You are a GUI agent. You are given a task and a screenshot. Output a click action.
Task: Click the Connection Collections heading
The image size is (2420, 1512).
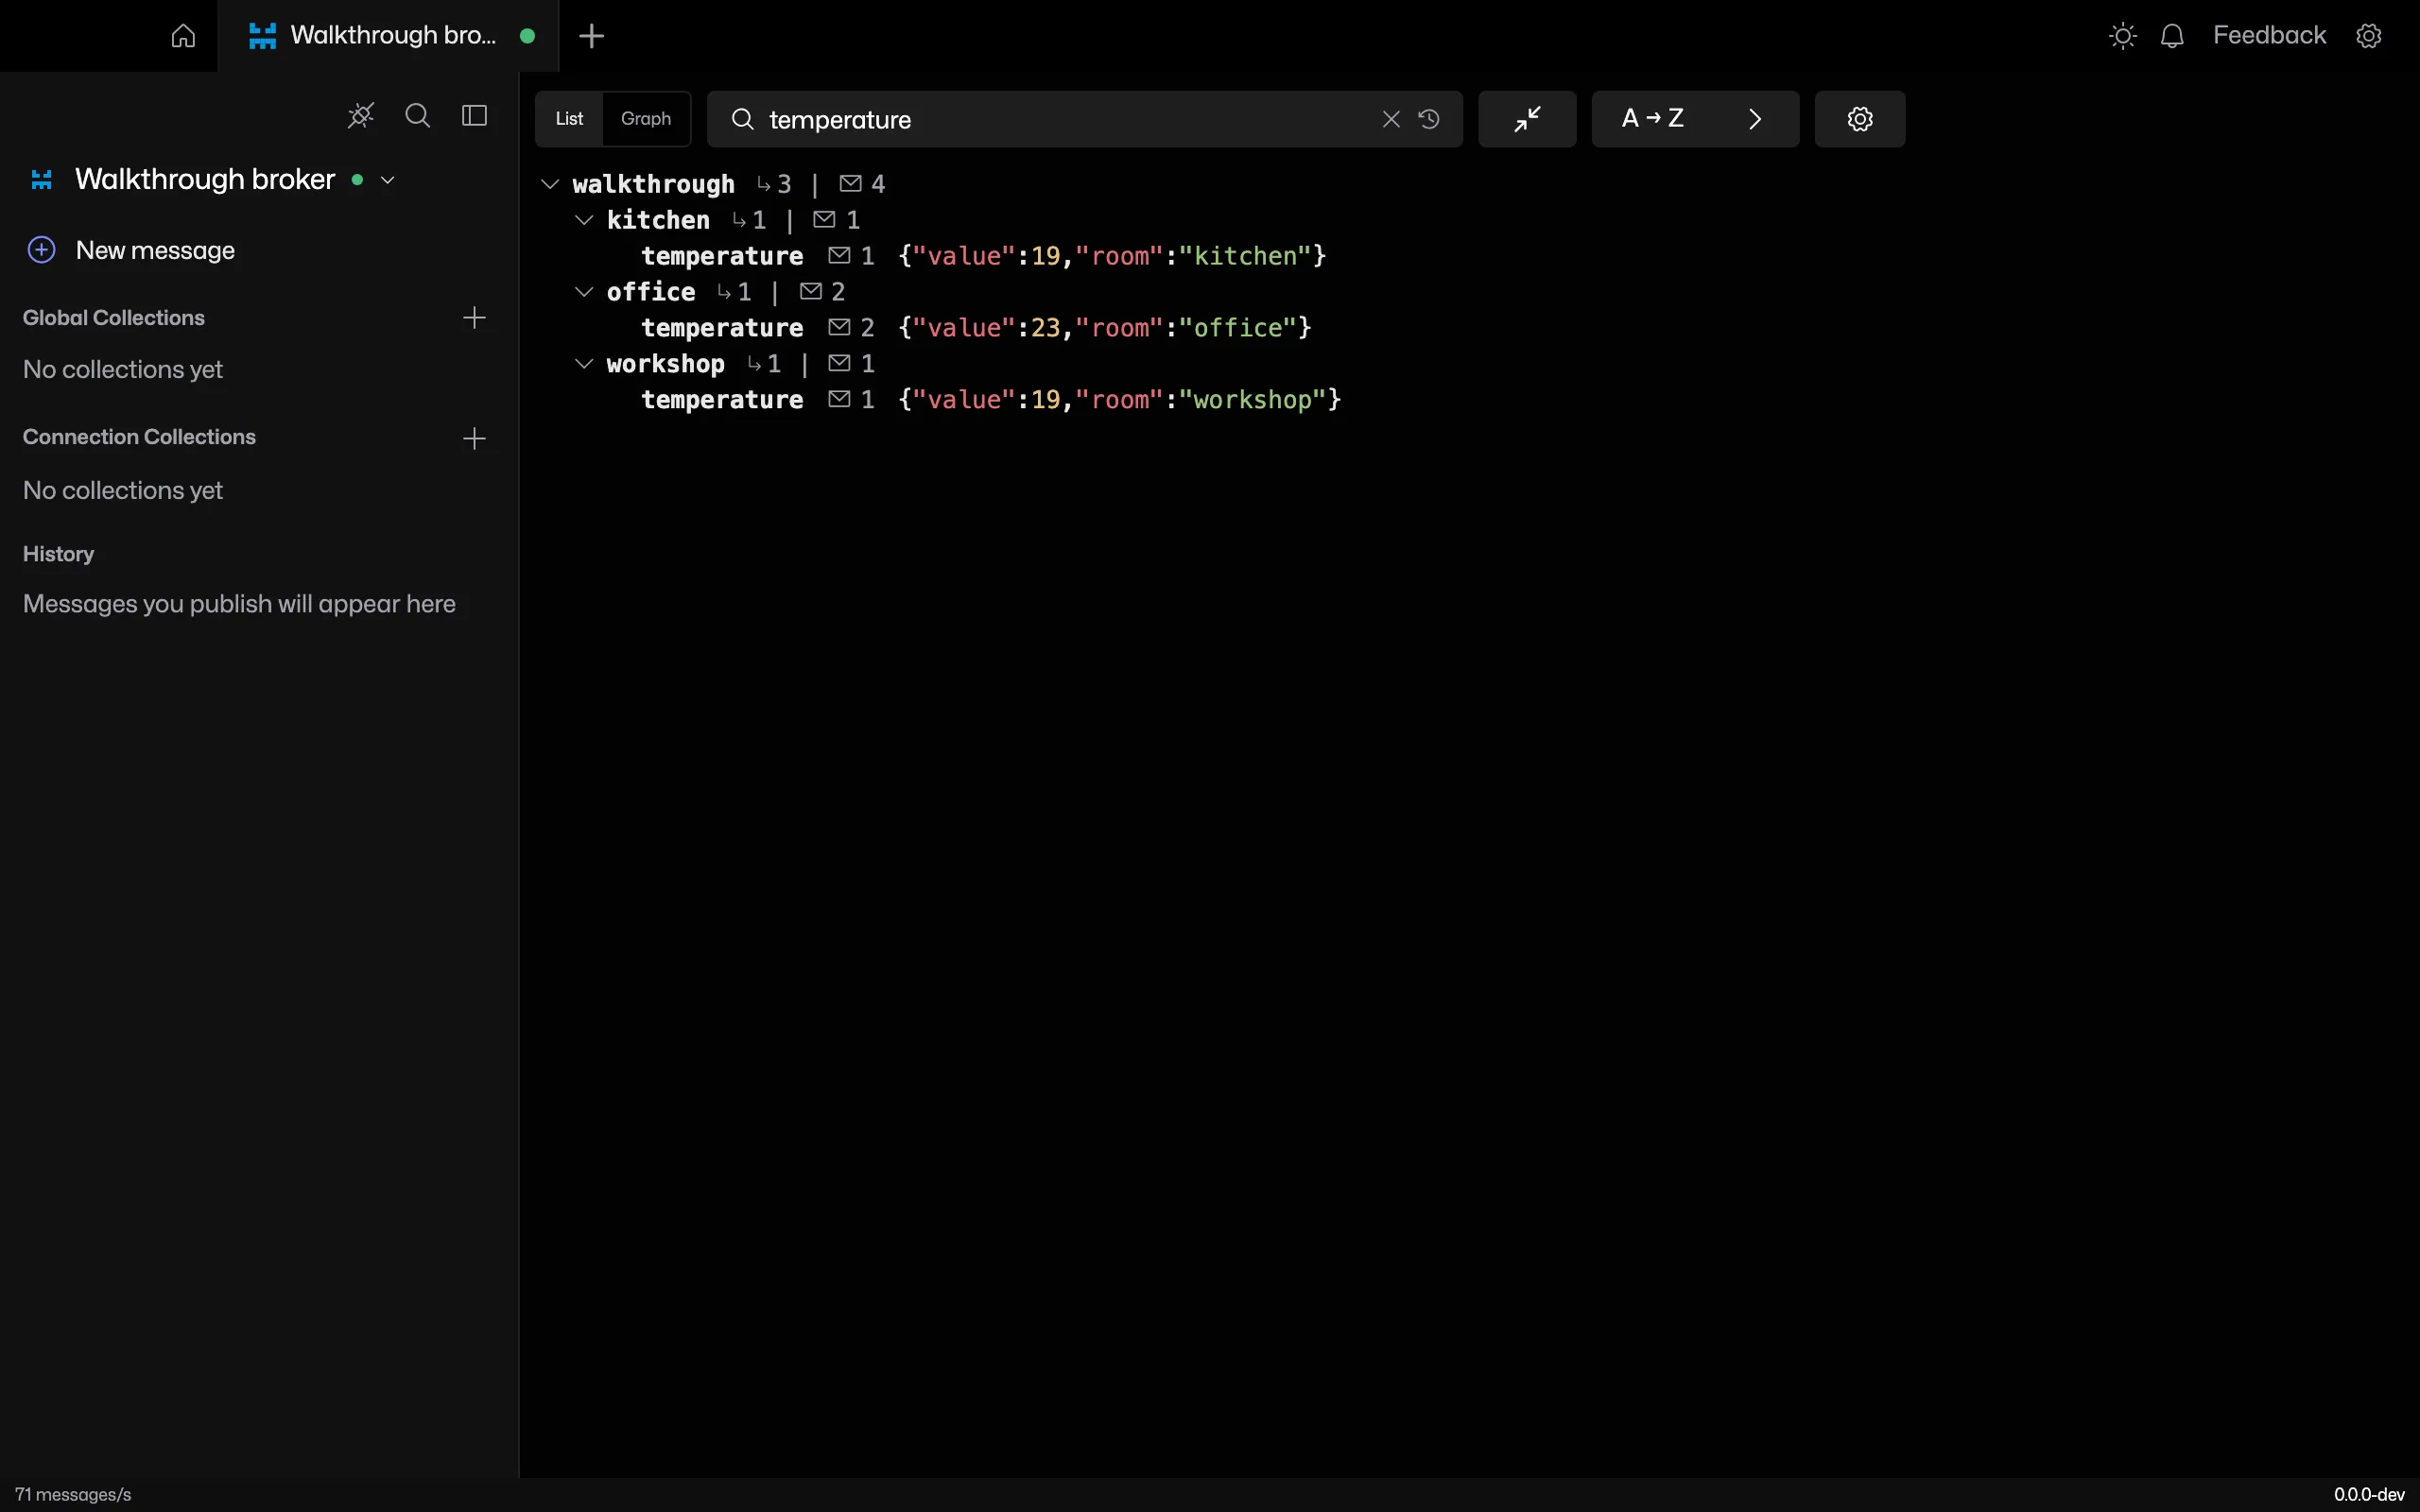139,437
